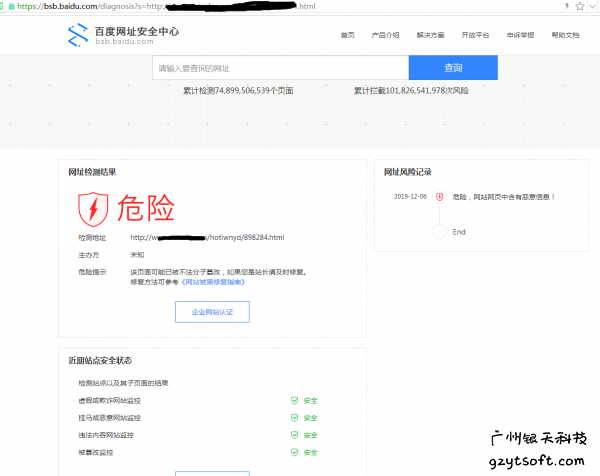Viewport: 600px width, 476px height.
Task: Go to 首页 in the top navigation
Action: pyautogui.click(x=347, y=35)
